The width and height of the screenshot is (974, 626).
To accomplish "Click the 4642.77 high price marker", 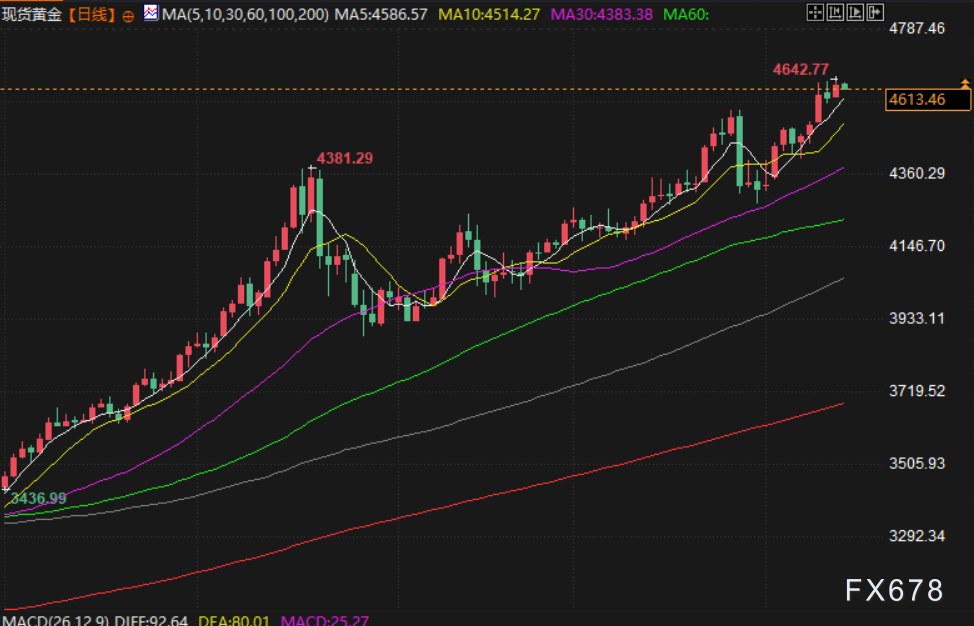I will click(x=800, y=69).
